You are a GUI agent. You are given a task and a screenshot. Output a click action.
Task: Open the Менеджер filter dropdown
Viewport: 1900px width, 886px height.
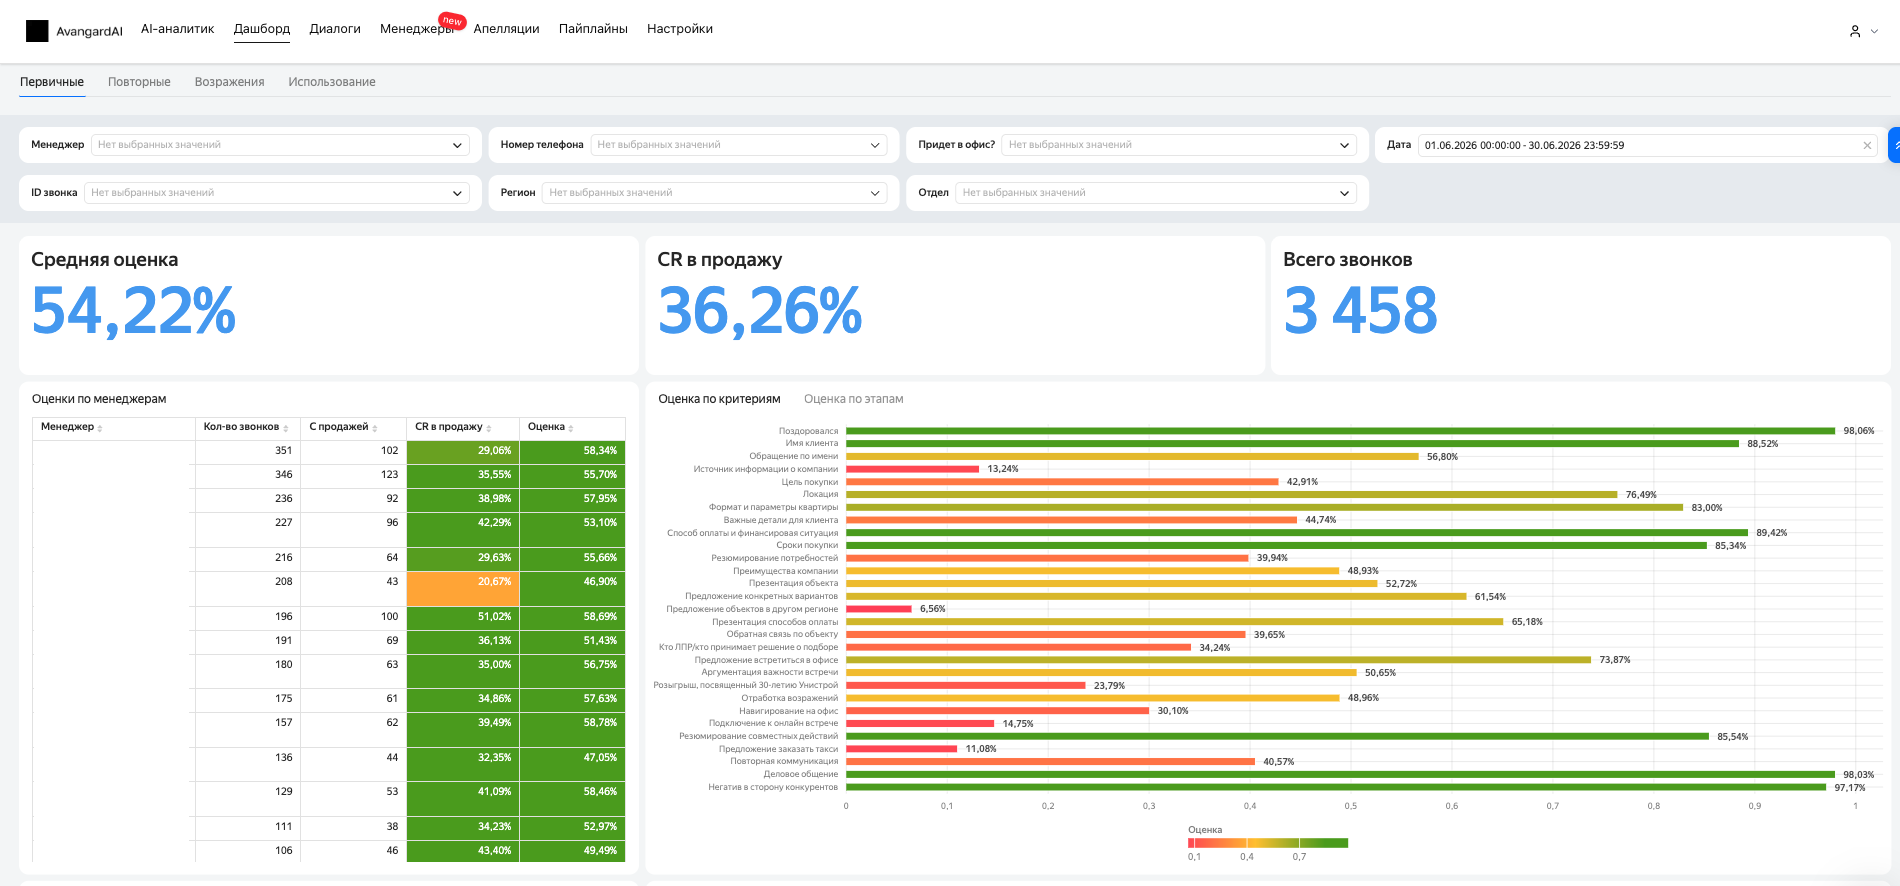280,145
